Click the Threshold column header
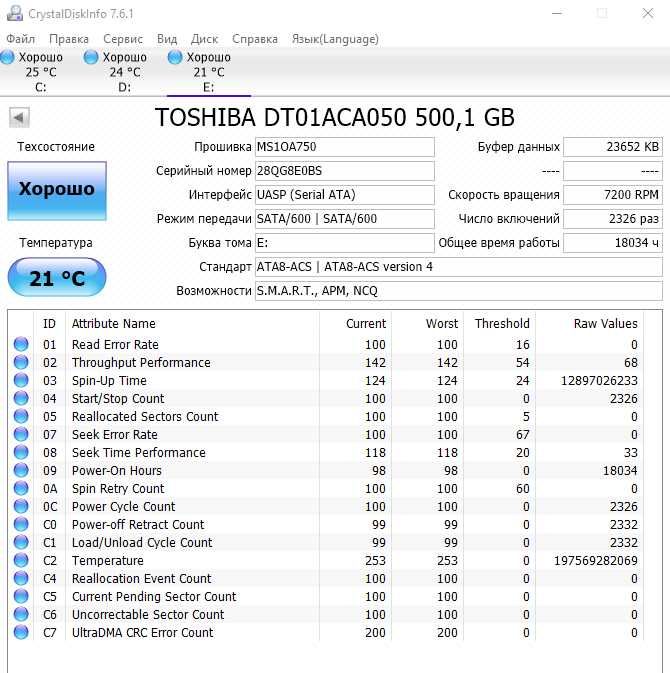 [502, 324]
